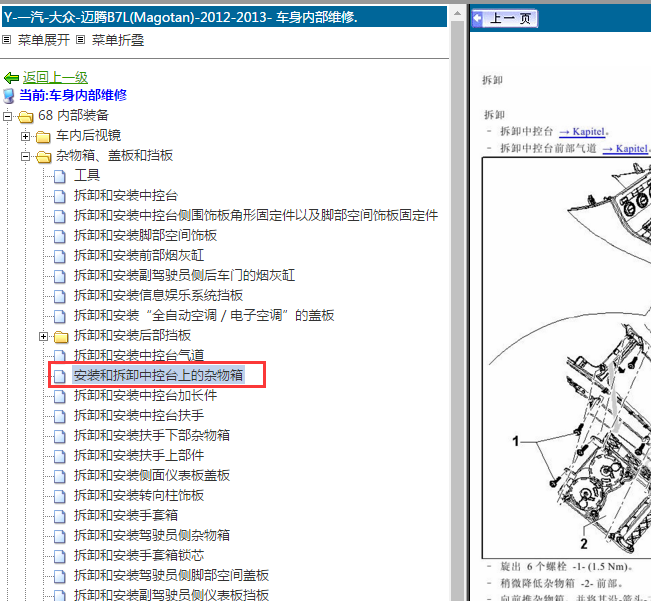
Task: Click the 当前:车身内部维修 heading
Action: (73, 95)
